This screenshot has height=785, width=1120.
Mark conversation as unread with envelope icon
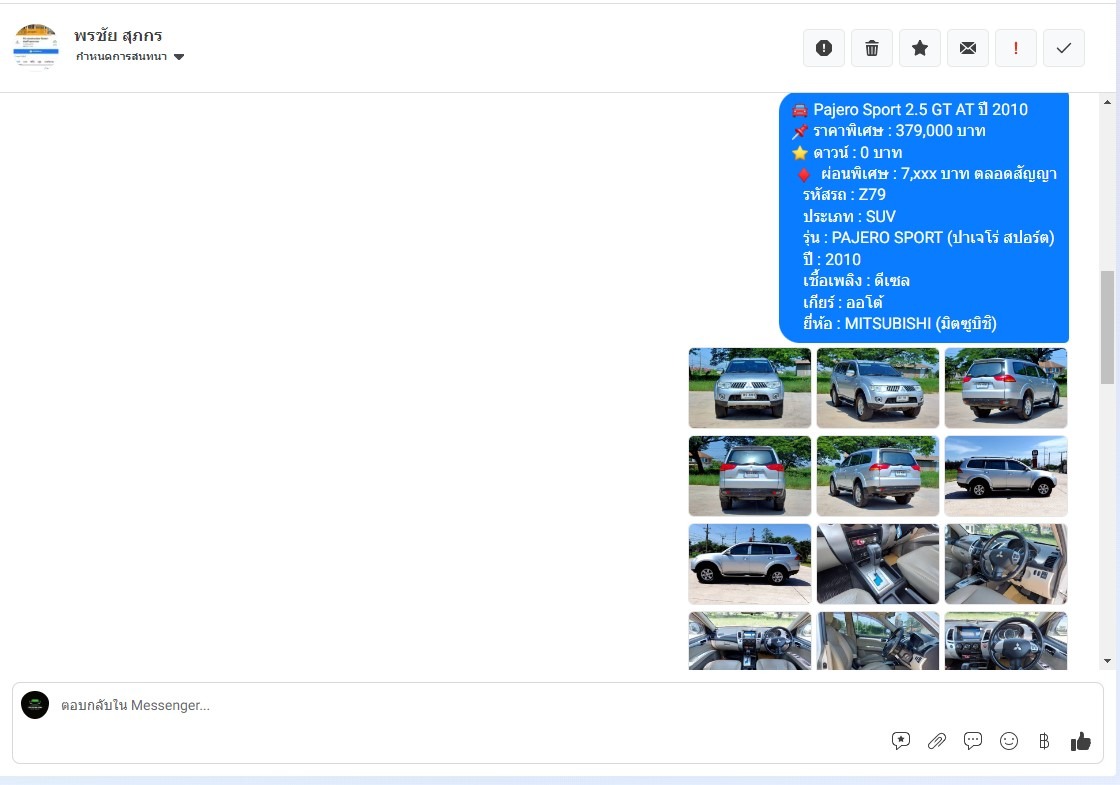(x=968, y=48)
